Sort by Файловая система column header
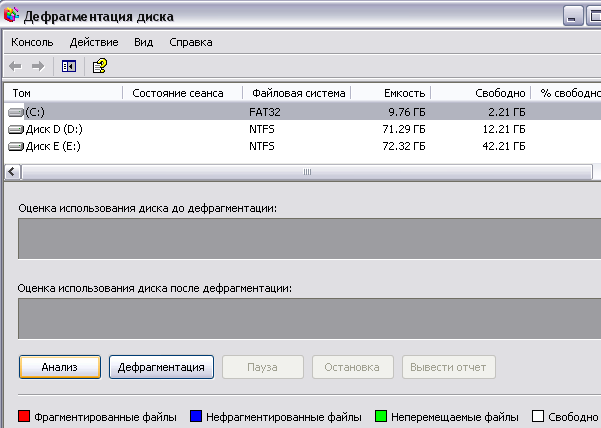 click(297, 93)
